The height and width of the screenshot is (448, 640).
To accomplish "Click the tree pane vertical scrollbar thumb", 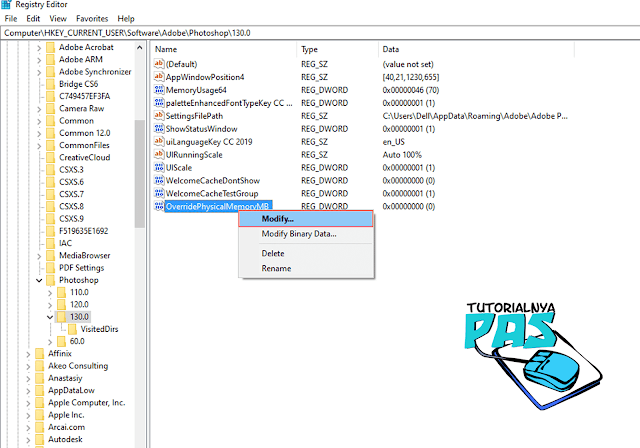I will [x=140, y=174].
